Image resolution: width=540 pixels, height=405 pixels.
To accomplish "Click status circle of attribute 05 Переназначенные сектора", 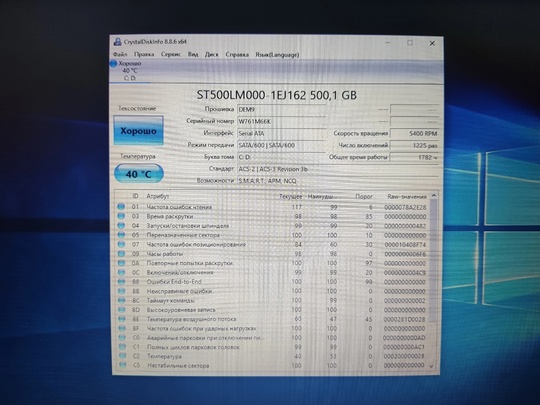I will [121, 235].
